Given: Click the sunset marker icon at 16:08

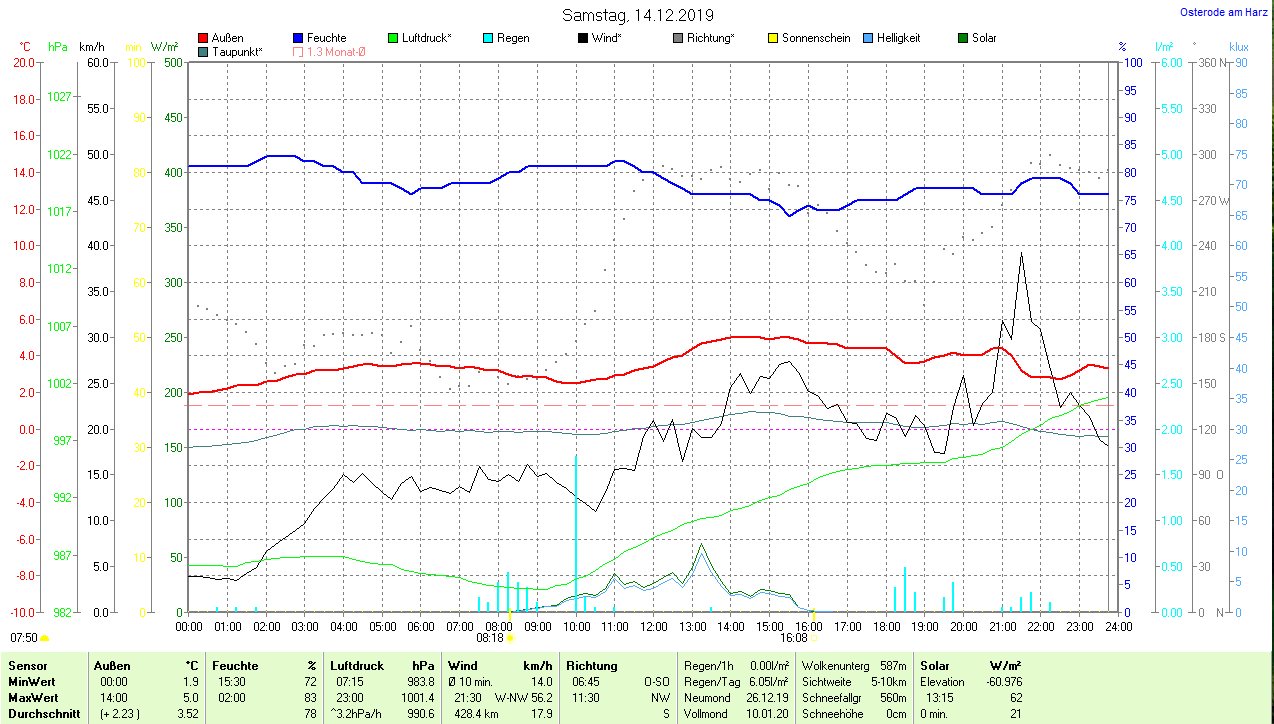Looking at the screenshot, I should 814,637.
